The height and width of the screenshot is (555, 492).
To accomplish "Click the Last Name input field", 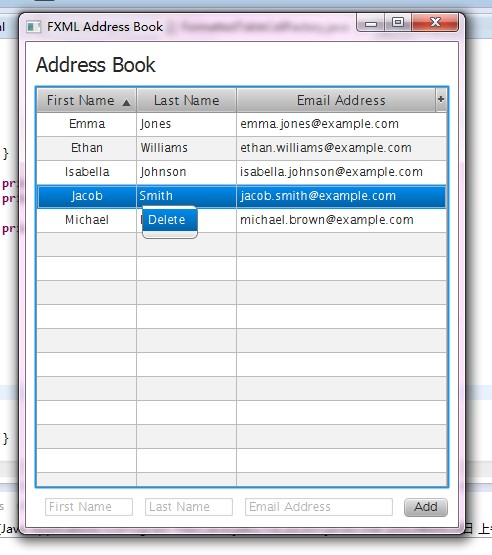I will pos(189,507).
